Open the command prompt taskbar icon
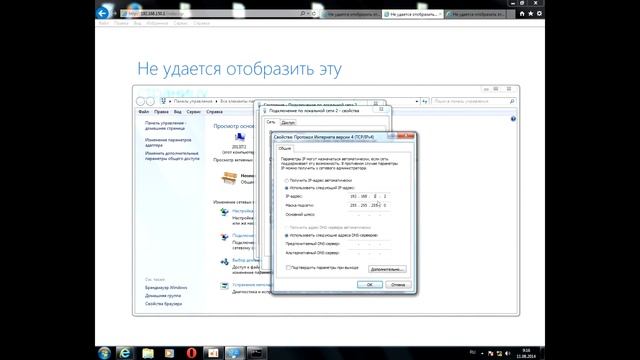Image resolution: width=640 pixels, height=360 pixels. pos(256,353)
